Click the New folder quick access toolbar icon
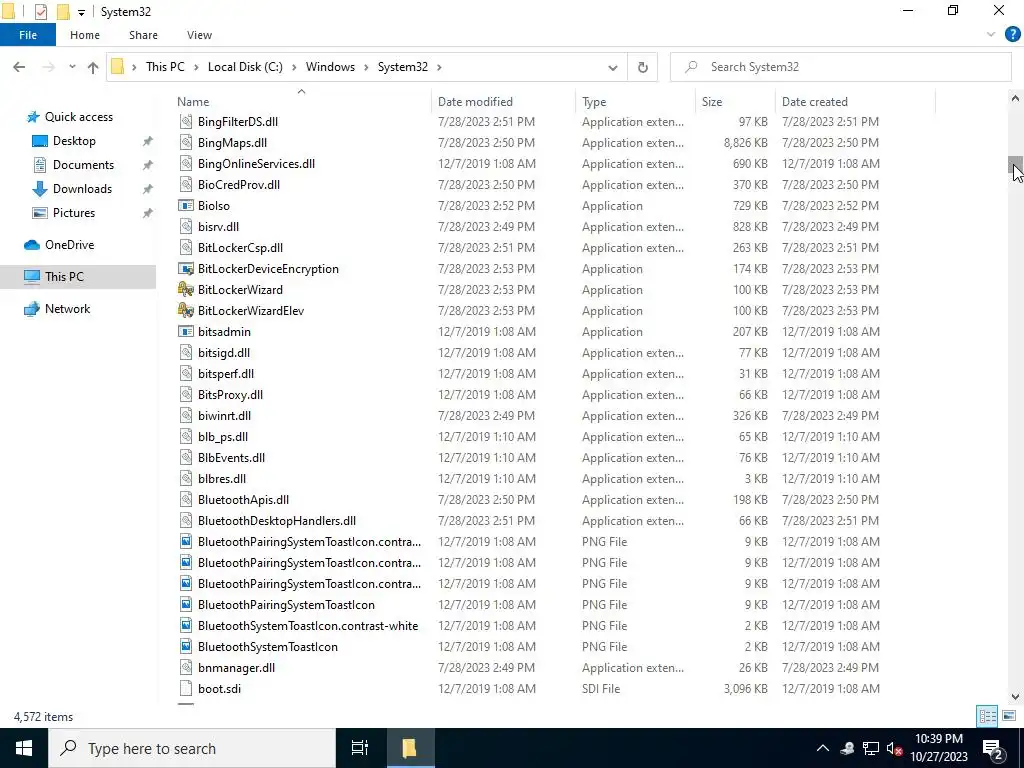The height and width of the screenshot is (768, 1024). click(x=63, y=12)
